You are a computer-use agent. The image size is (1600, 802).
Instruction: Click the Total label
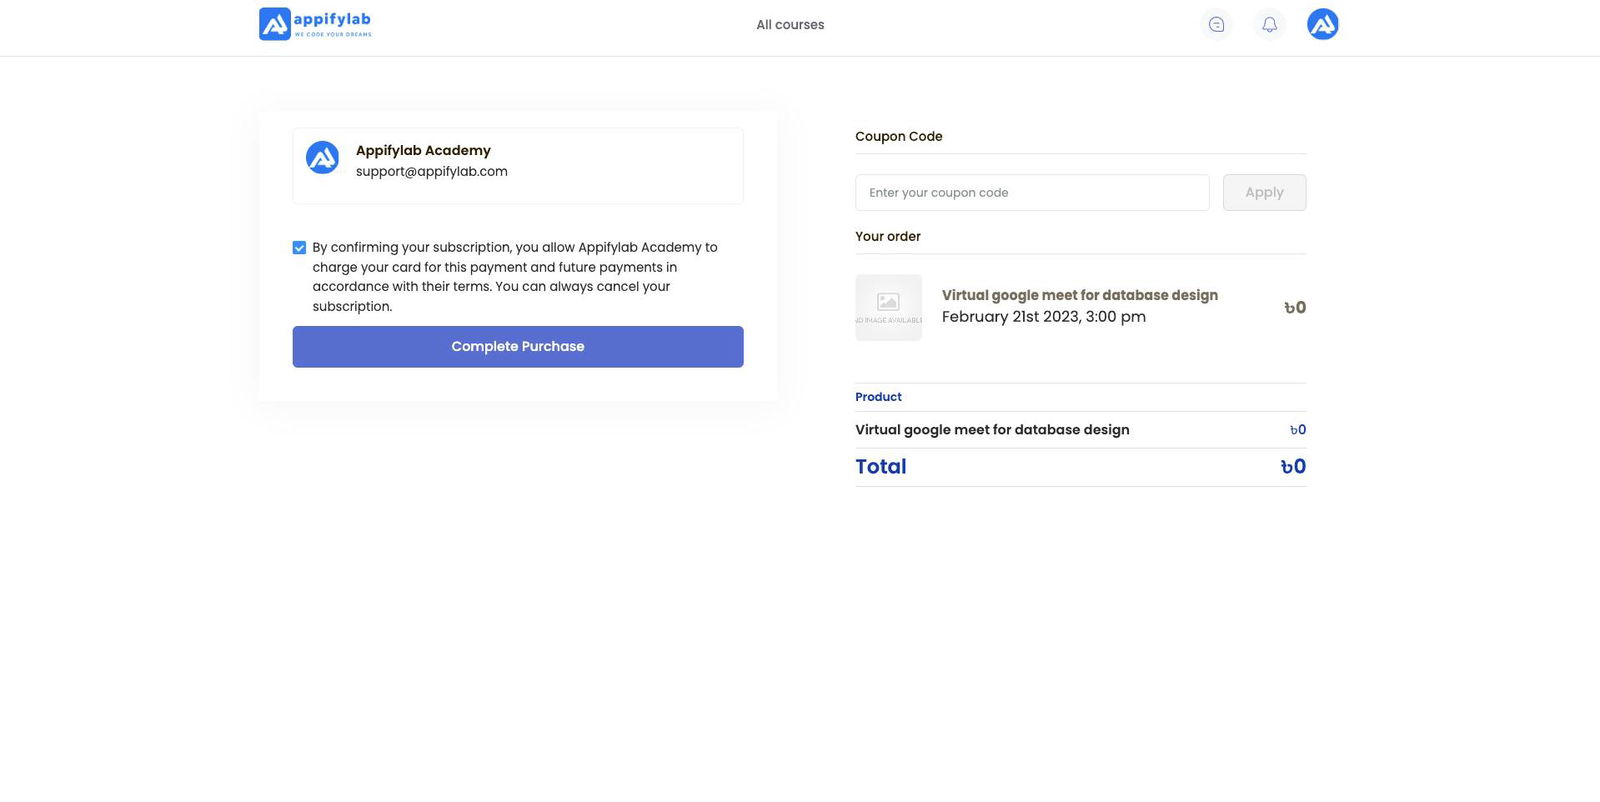(x=880, y=467)
